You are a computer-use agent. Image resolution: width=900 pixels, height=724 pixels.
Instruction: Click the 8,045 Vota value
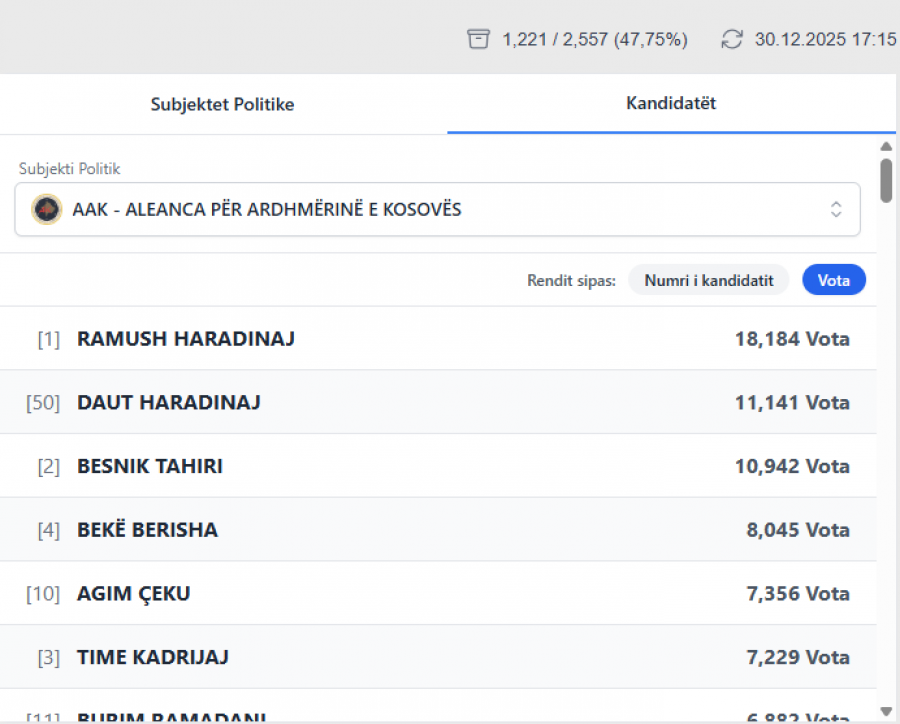[798, 530]
